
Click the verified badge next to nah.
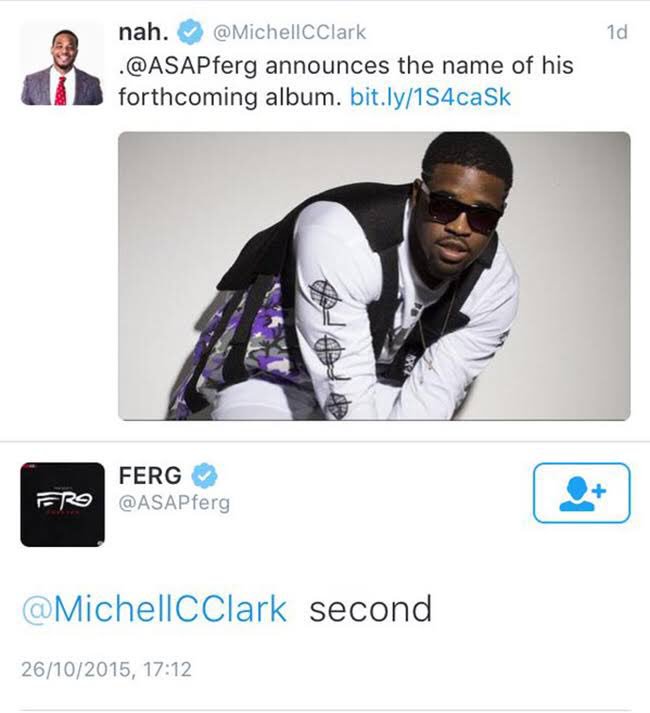click(190, 32)
